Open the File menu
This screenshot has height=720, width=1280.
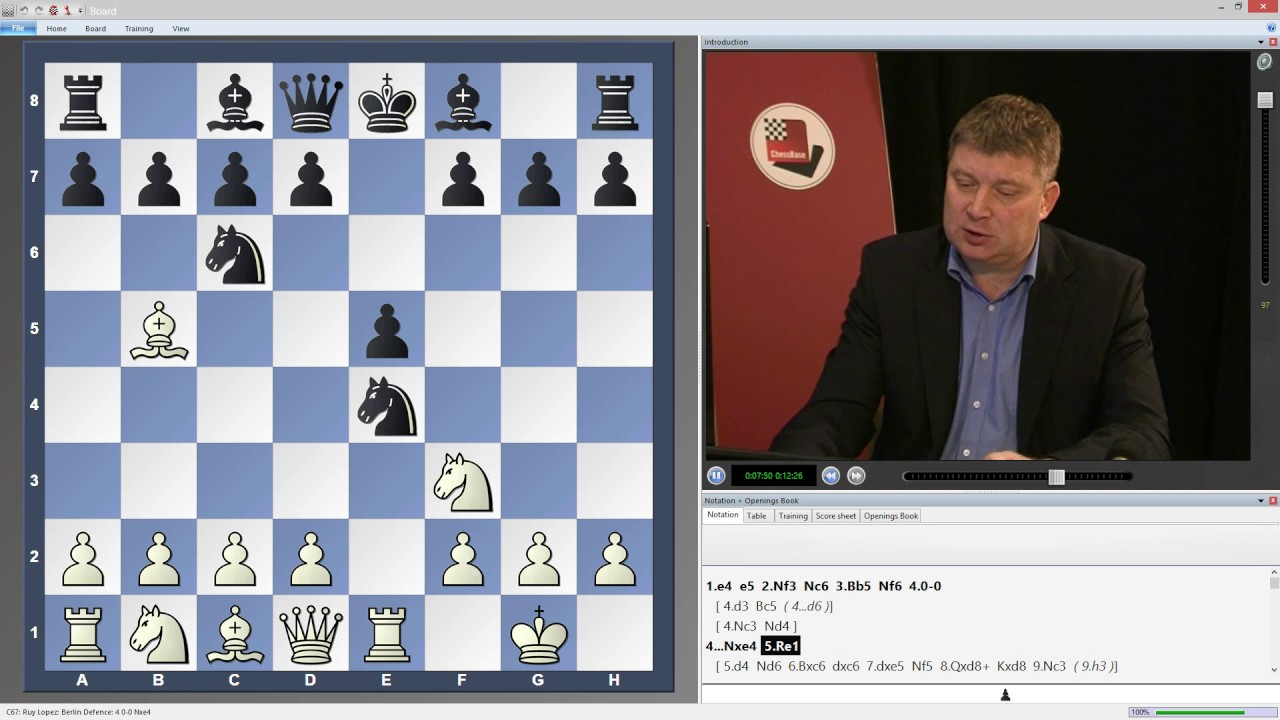click(18, 28)
